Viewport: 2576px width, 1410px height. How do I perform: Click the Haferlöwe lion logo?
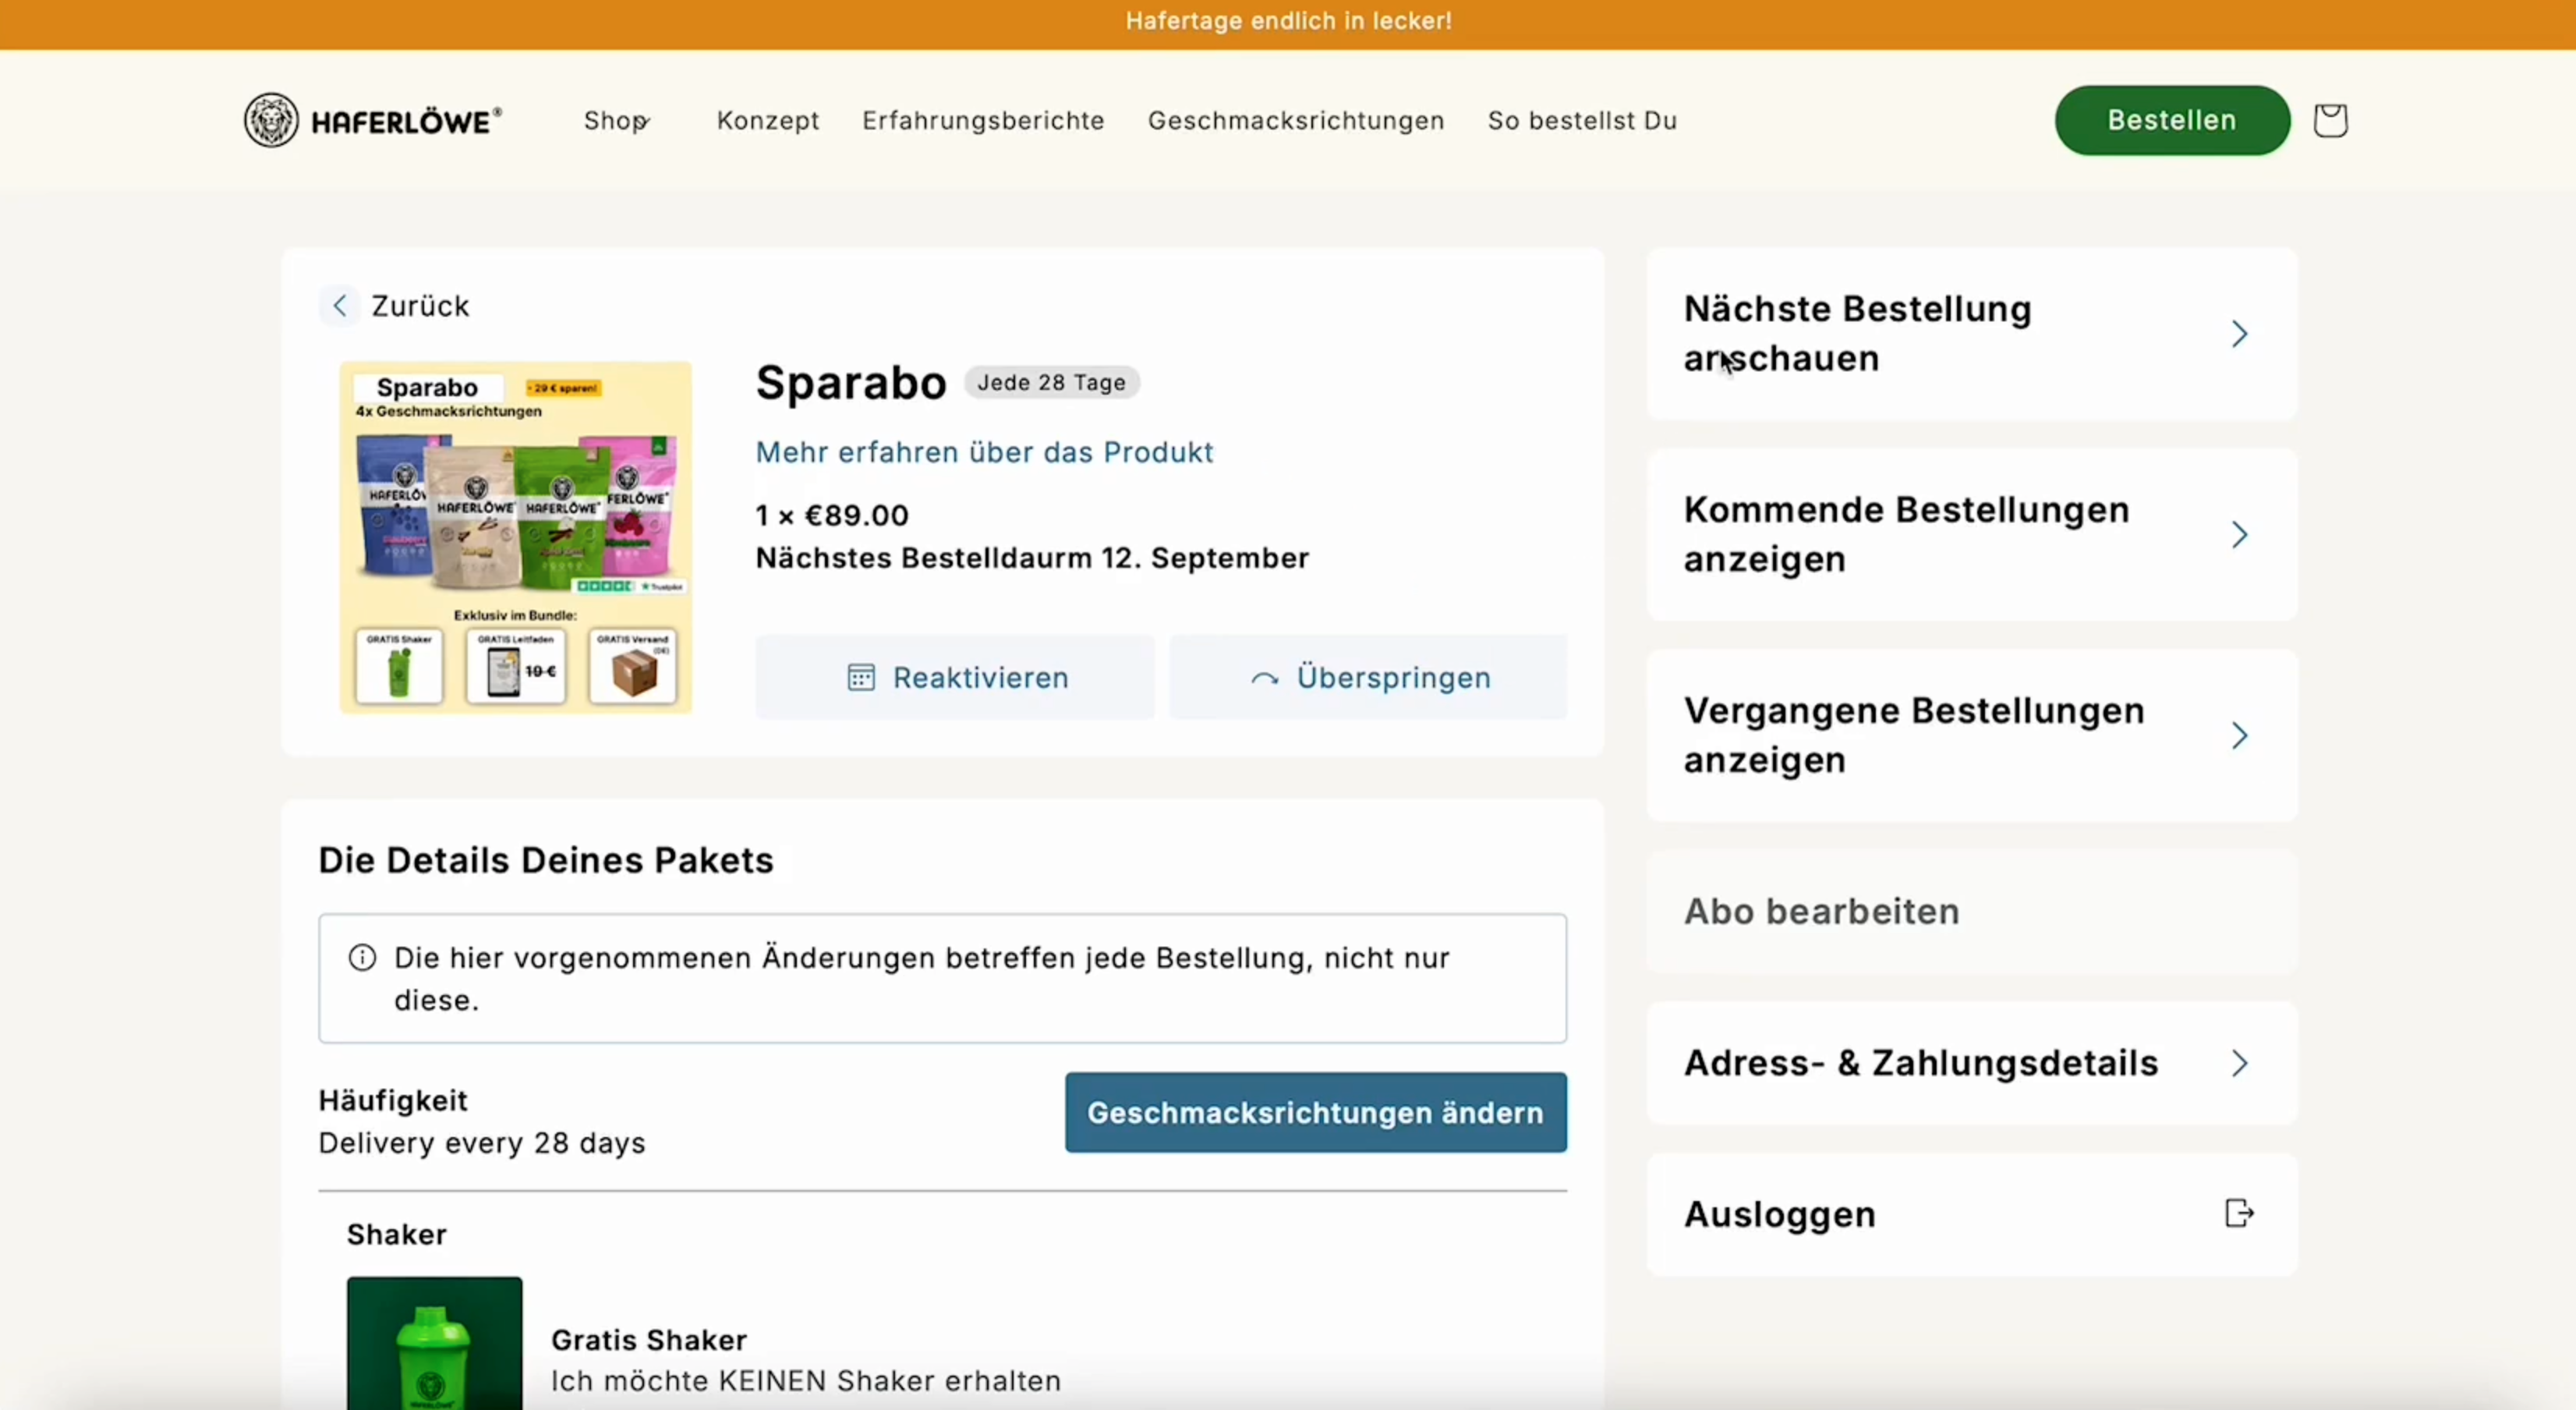point(271,121)
